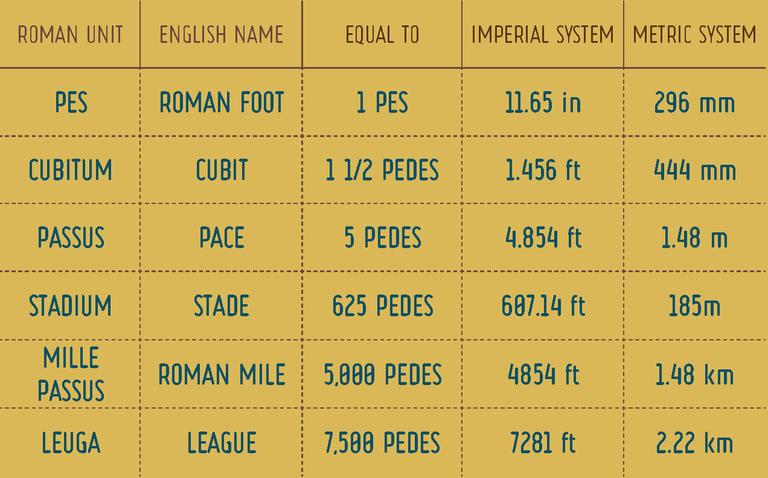Image resolution: width=768 pixels, height=478 pixels.
Task: Select the MILLE PASSUS cell
Action: [71, 374]
